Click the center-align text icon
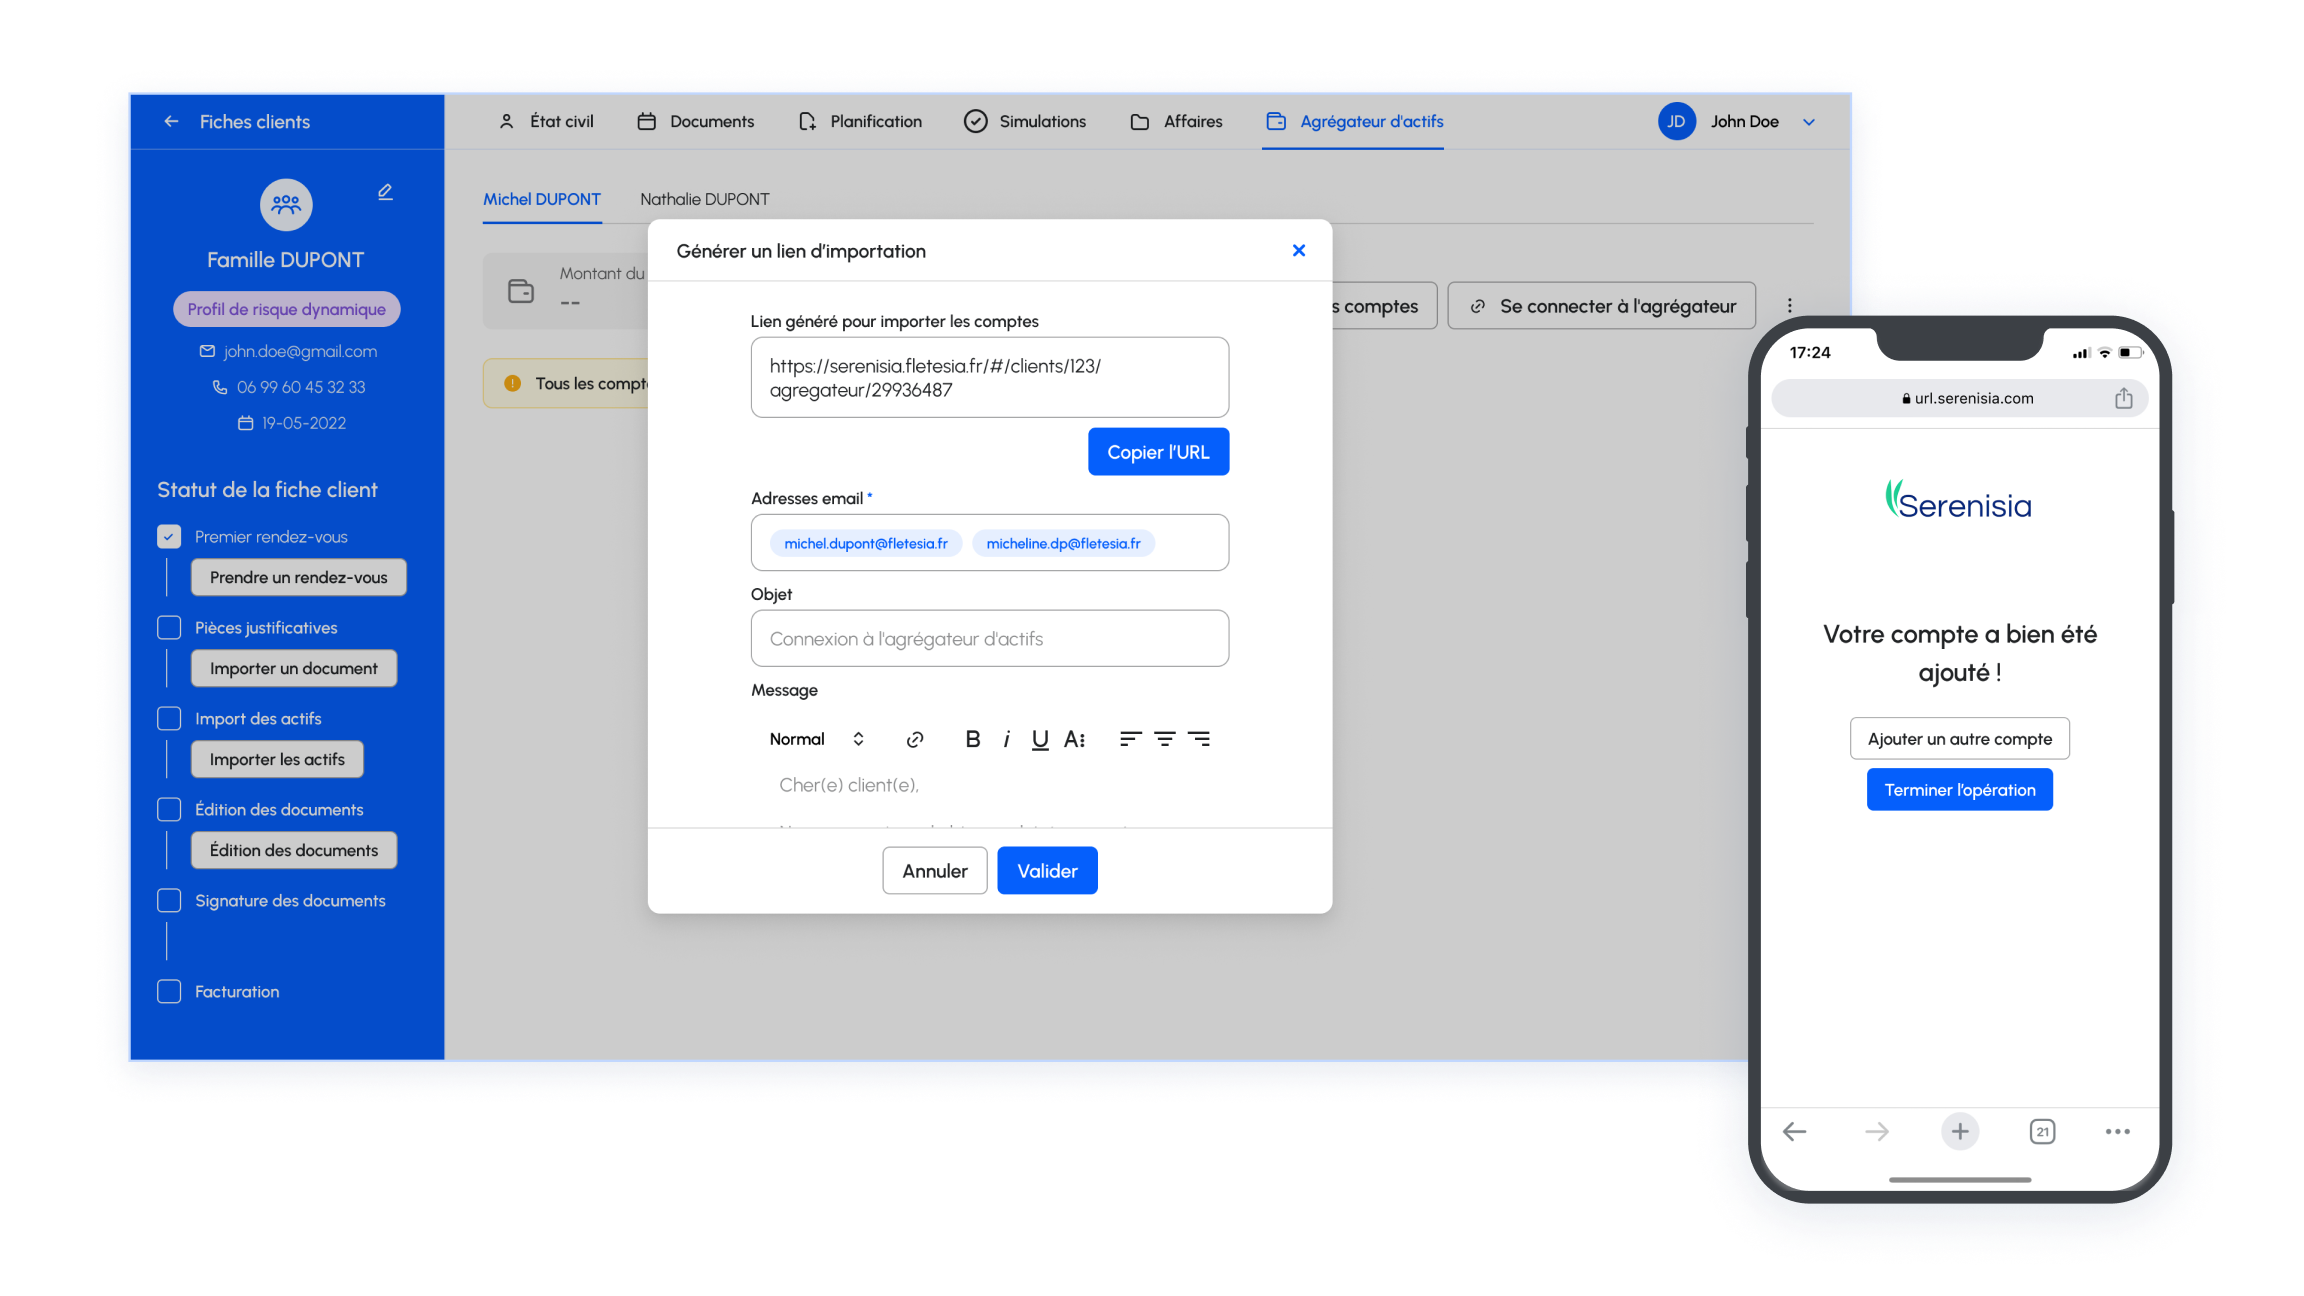This screenshot has width=2304, height=1296. tap(1165, 739)
